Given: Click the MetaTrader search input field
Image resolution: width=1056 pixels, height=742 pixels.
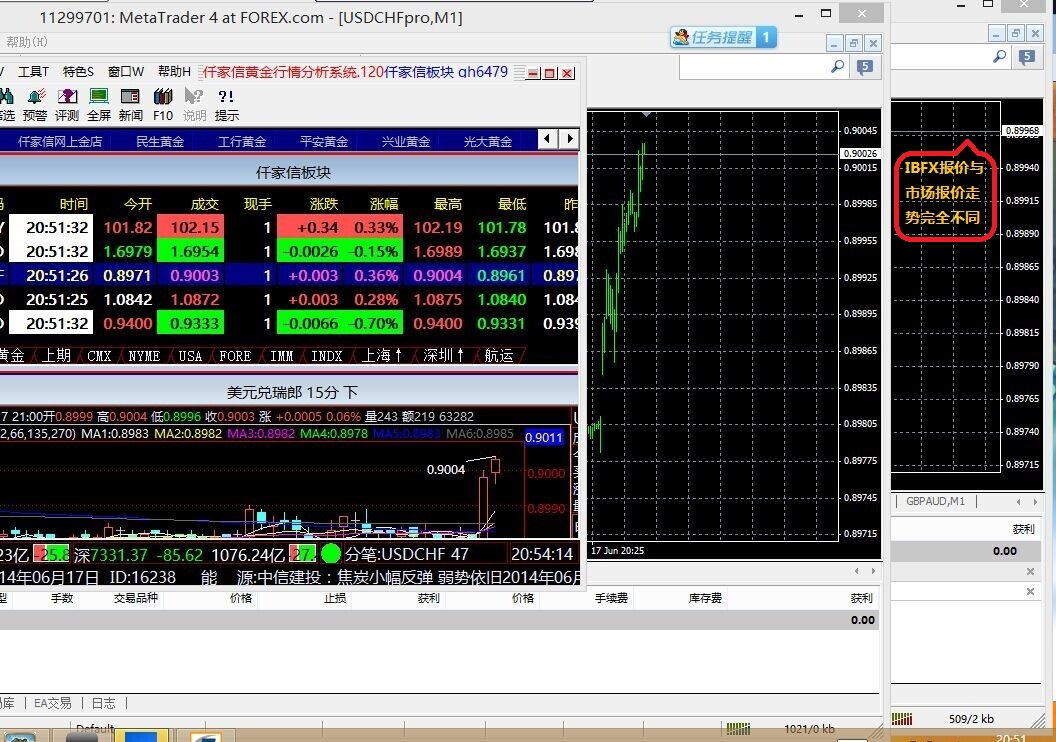Looking at the screenshot, I should (x=754, y=67).
